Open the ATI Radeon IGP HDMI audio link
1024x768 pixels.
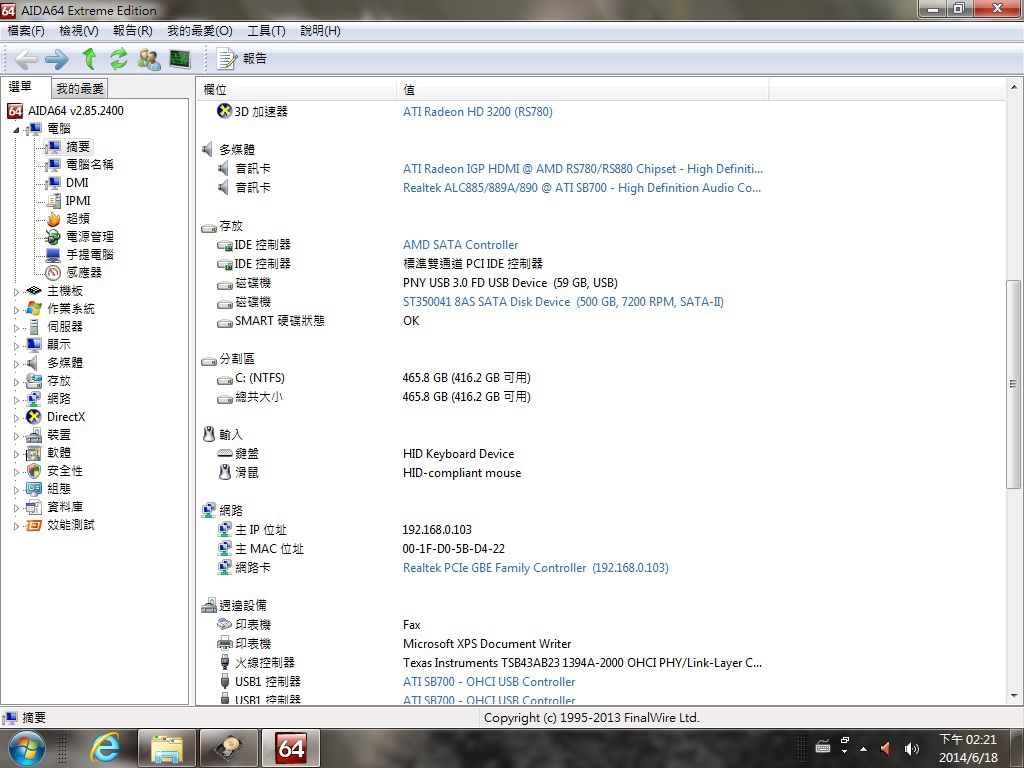583,168
